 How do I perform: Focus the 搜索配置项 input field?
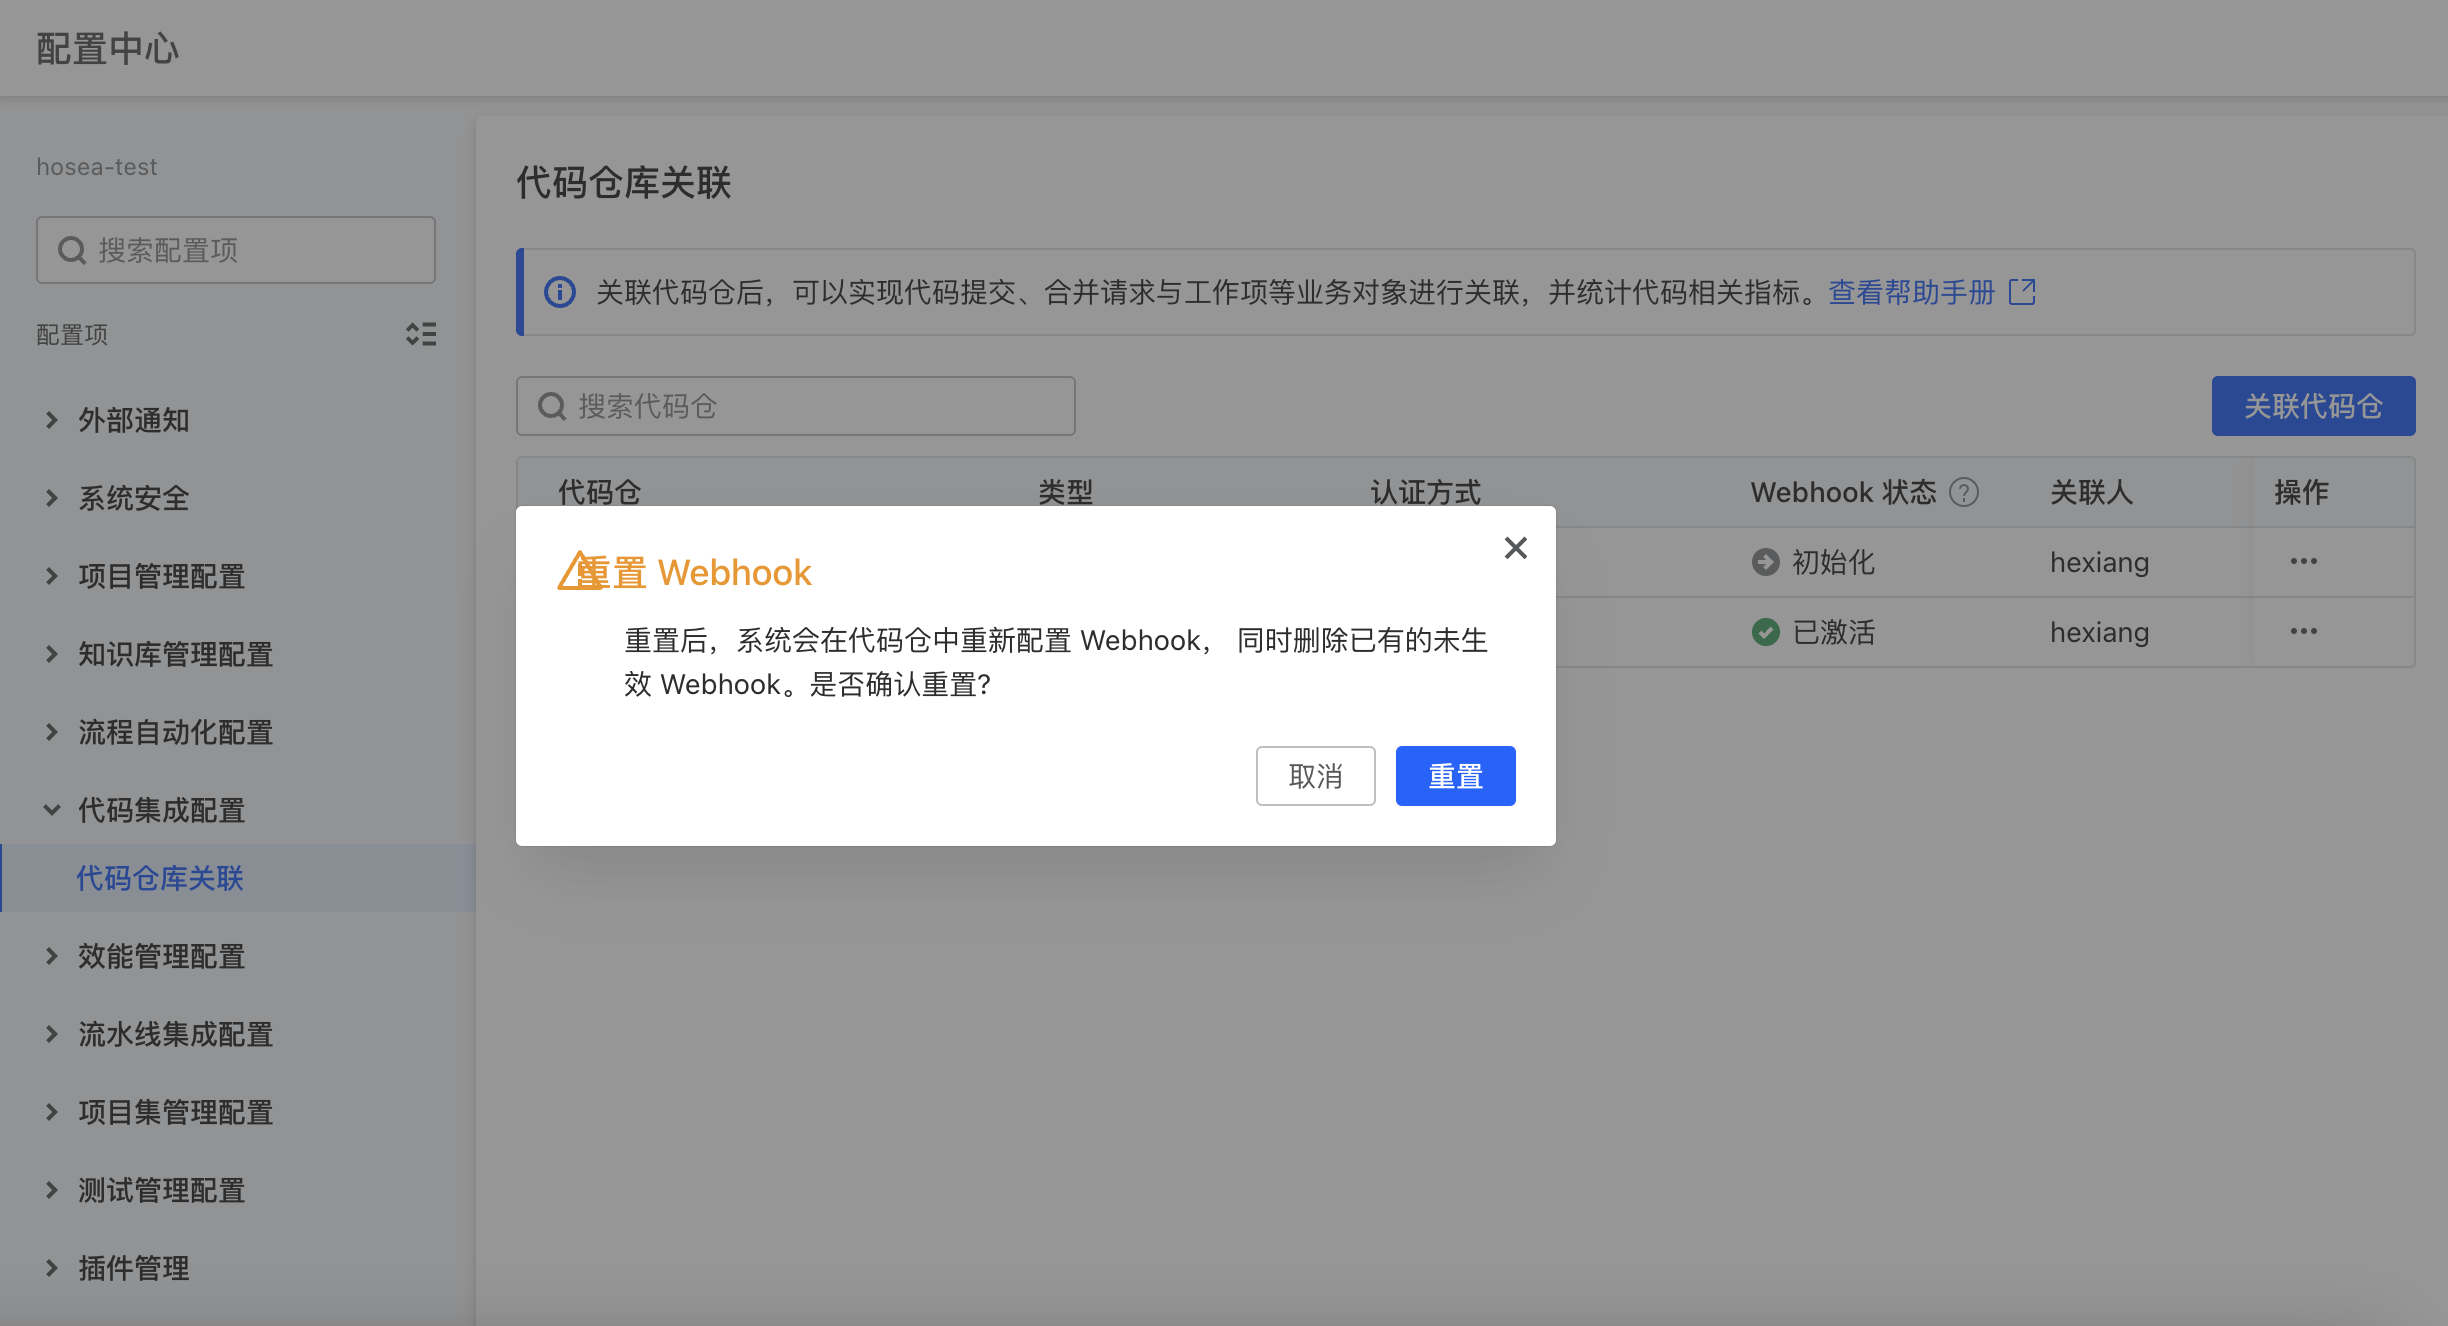[236, 250]
